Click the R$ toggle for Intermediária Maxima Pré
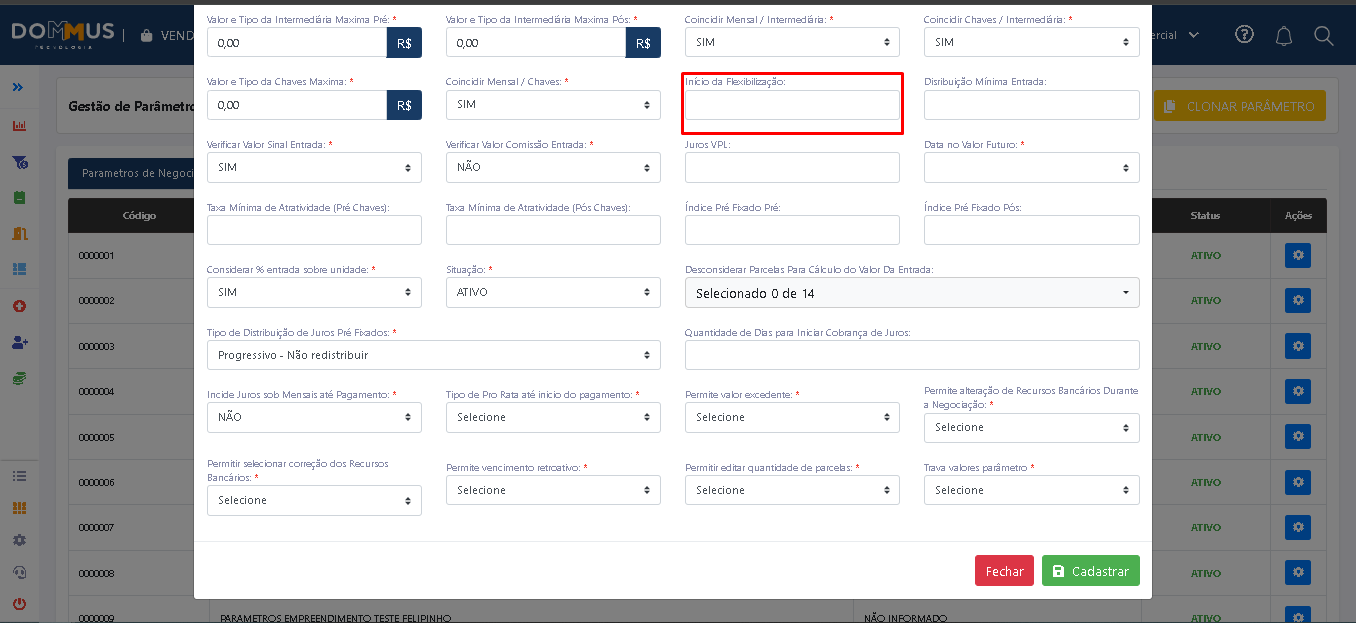1356x623 pixels. click(x=404, y=43)
